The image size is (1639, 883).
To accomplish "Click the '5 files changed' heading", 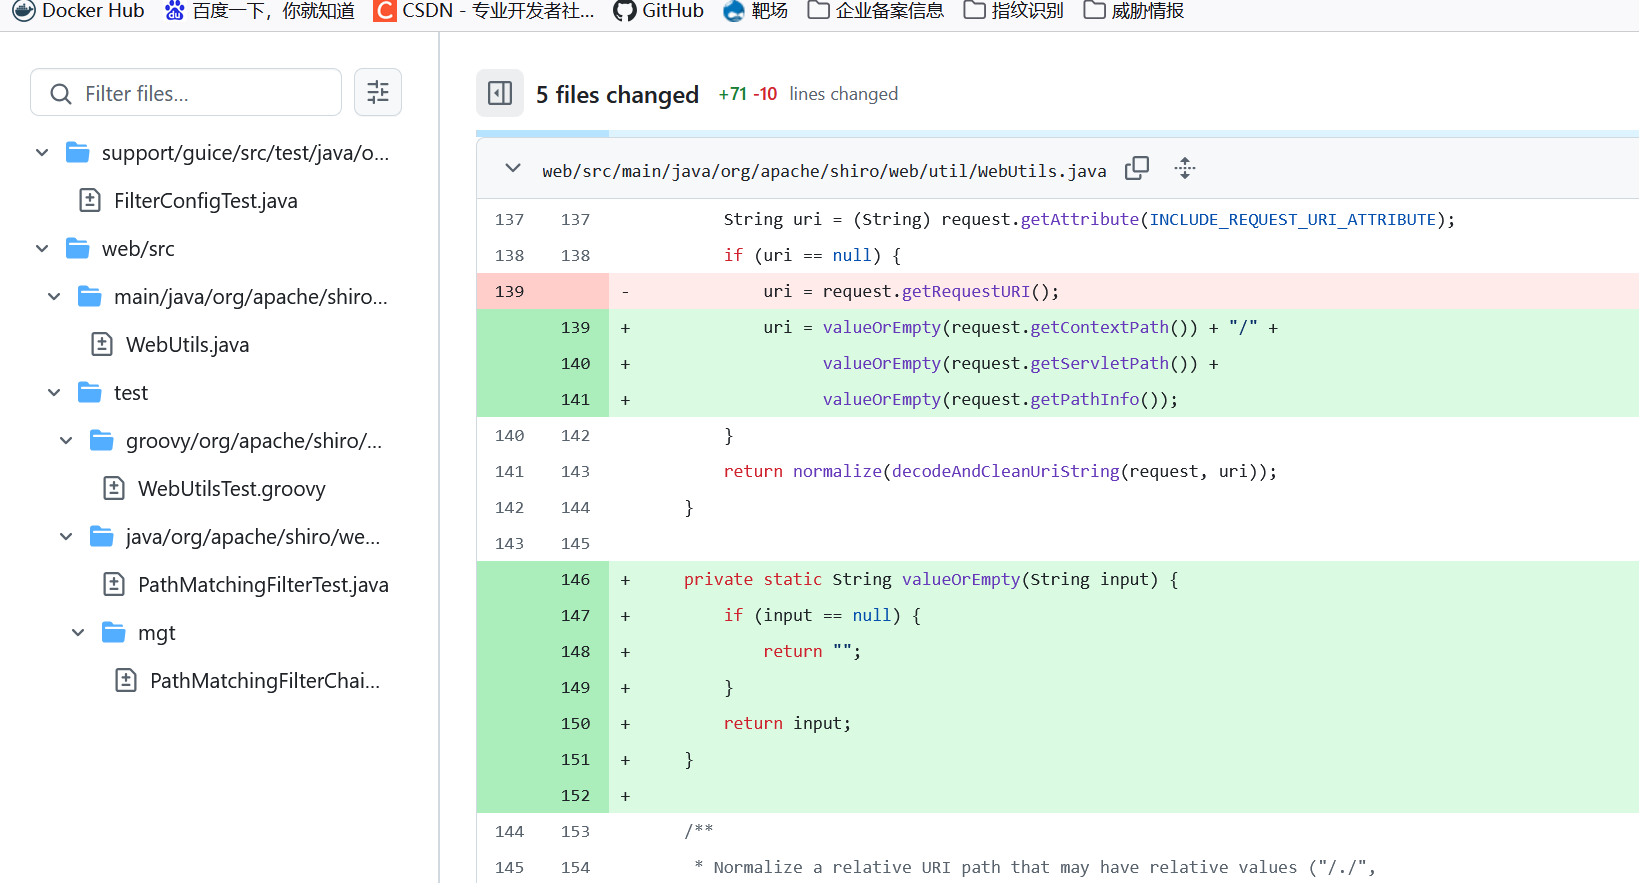I will click(617, 94).
